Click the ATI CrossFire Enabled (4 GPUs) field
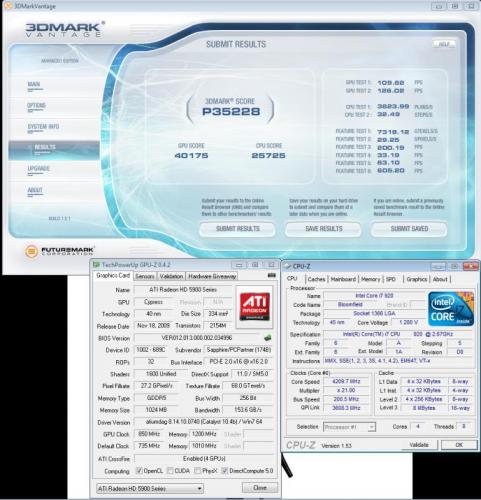481x500 pixels. [x=203, y=459]
